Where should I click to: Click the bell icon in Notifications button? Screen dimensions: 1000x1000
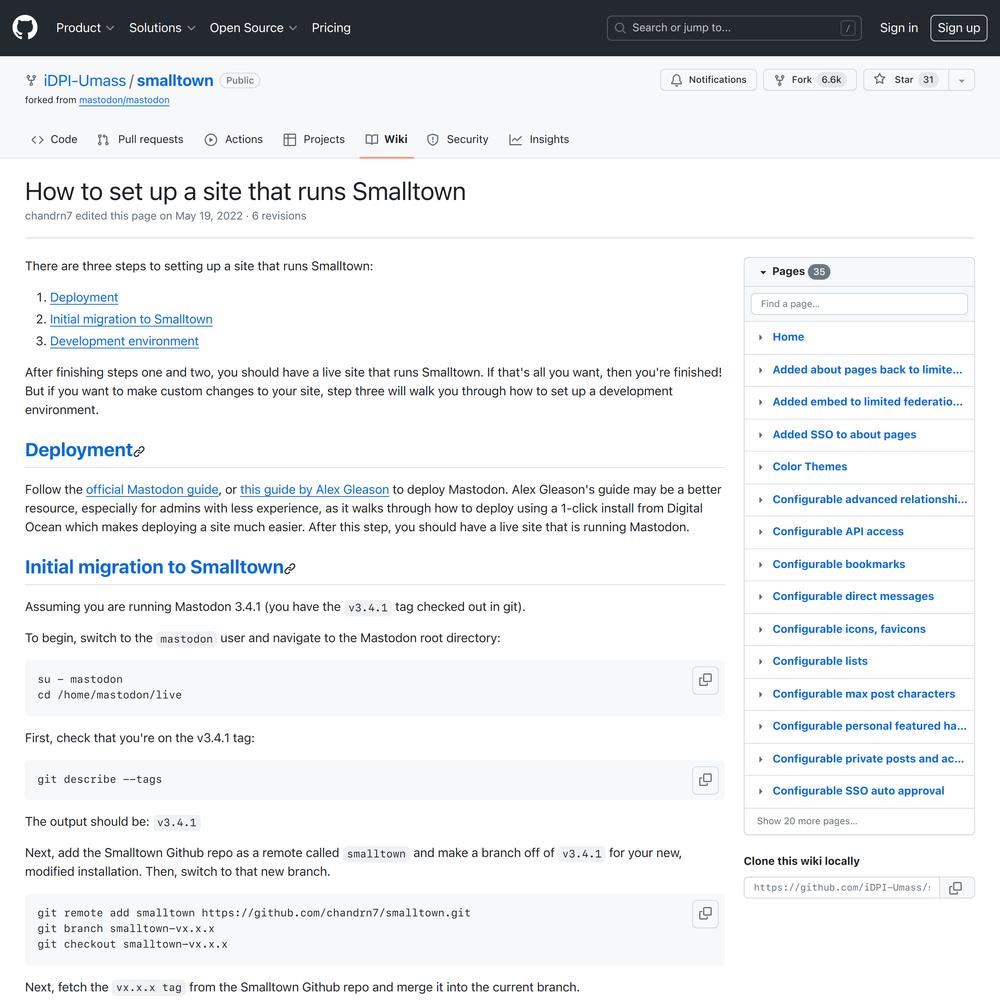pos(676,80)
